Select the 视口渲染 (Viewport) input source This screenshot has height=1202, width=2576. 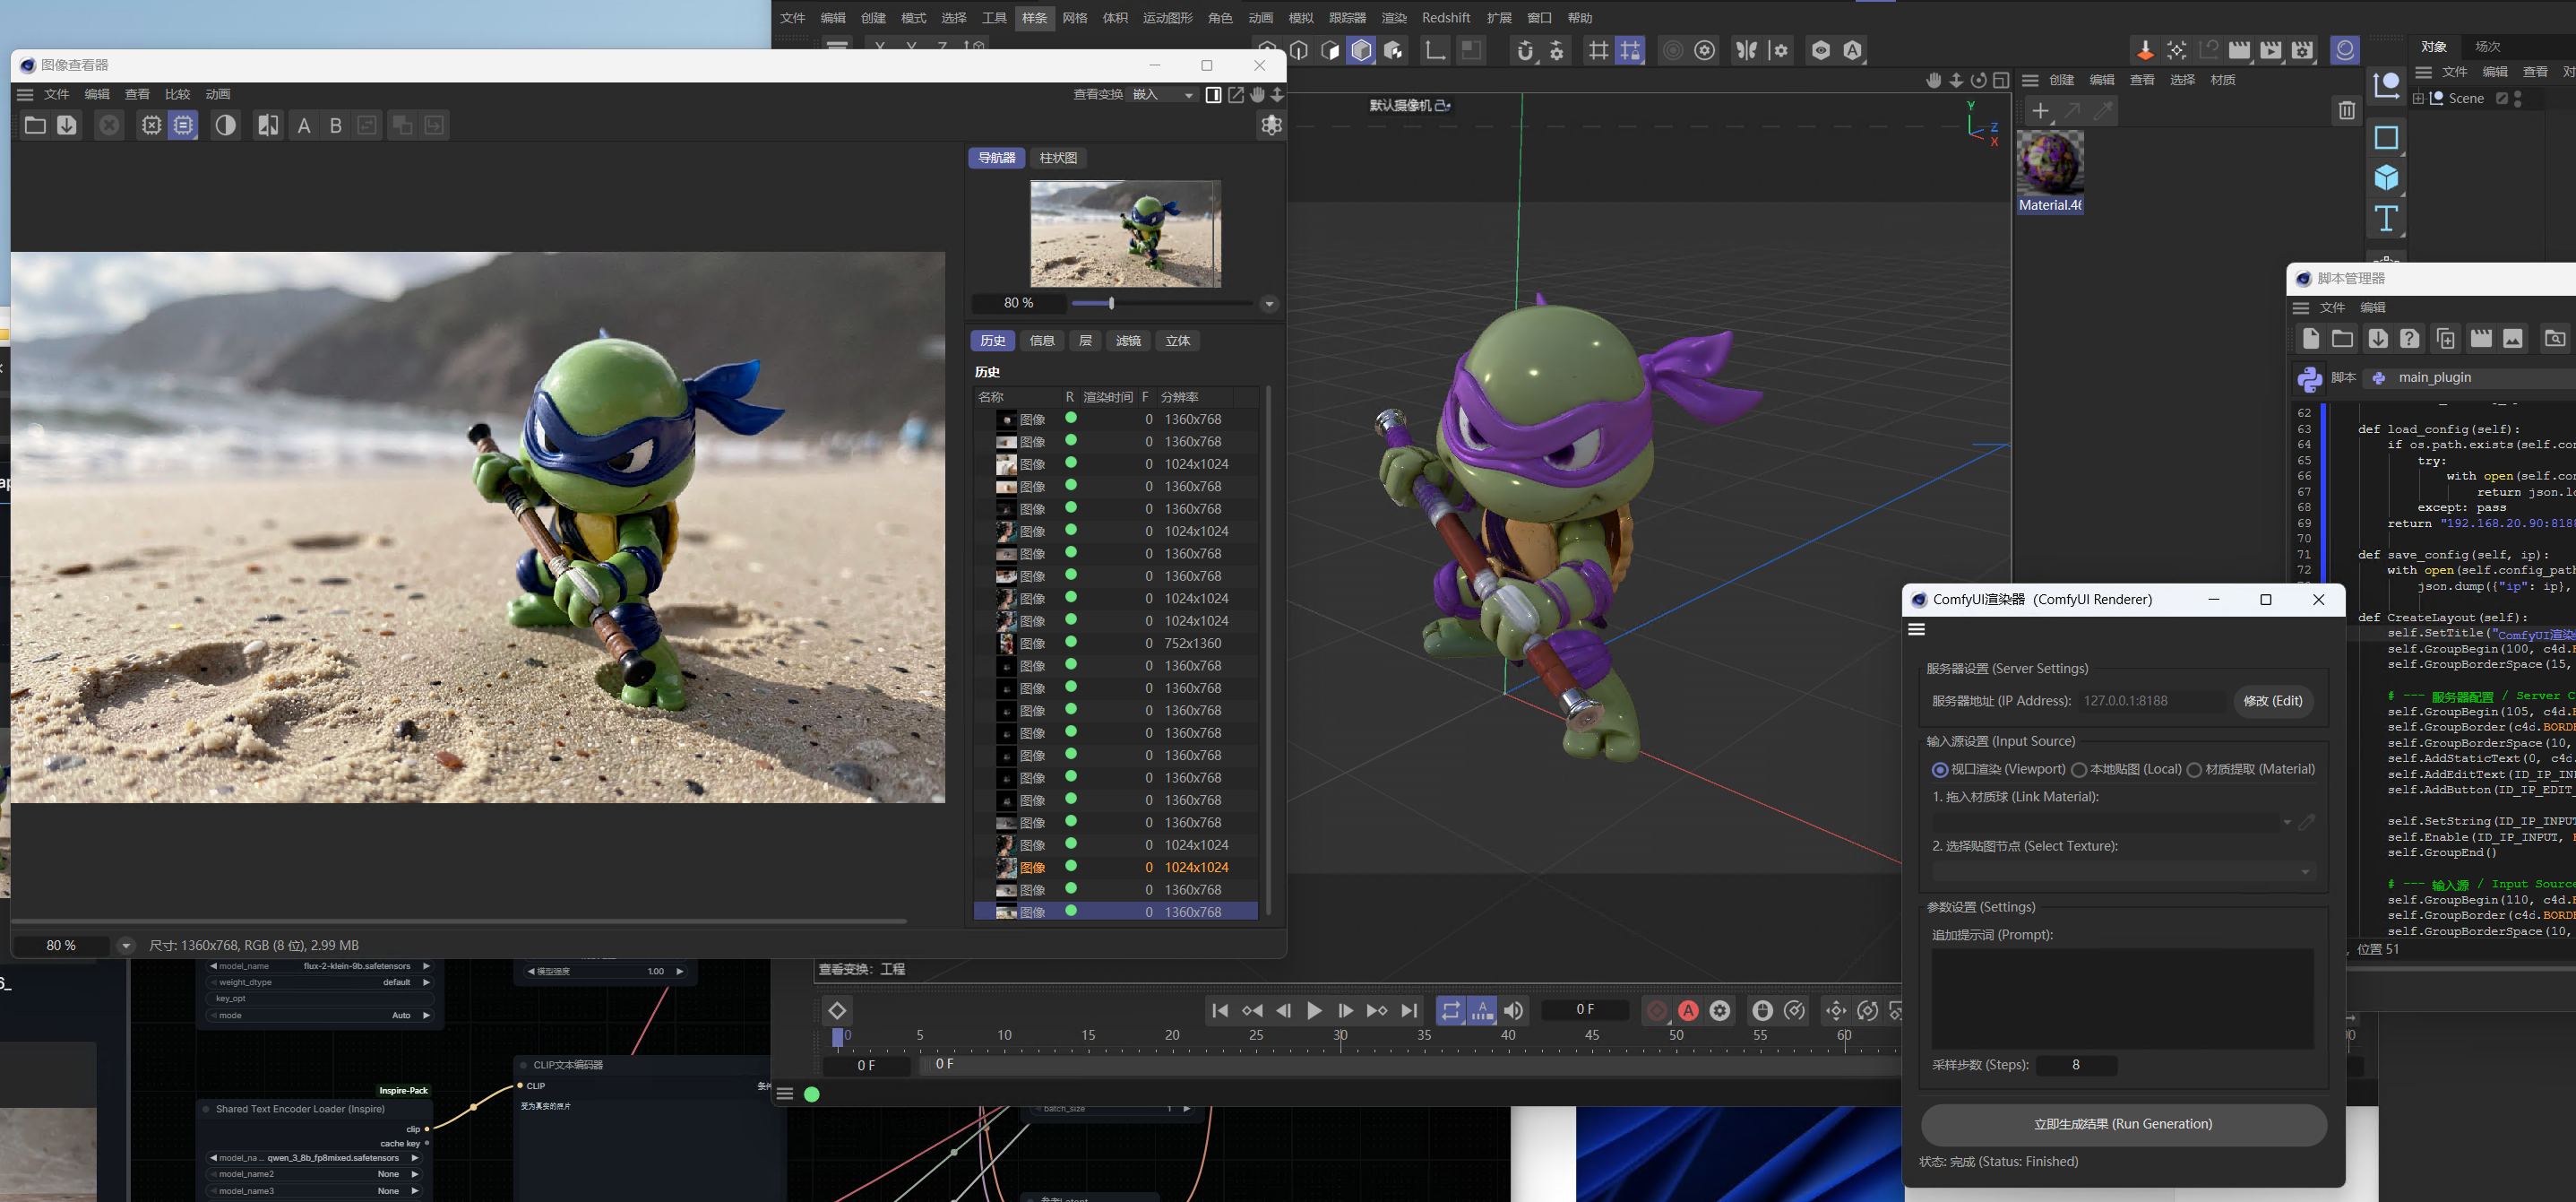point(1940,770)
